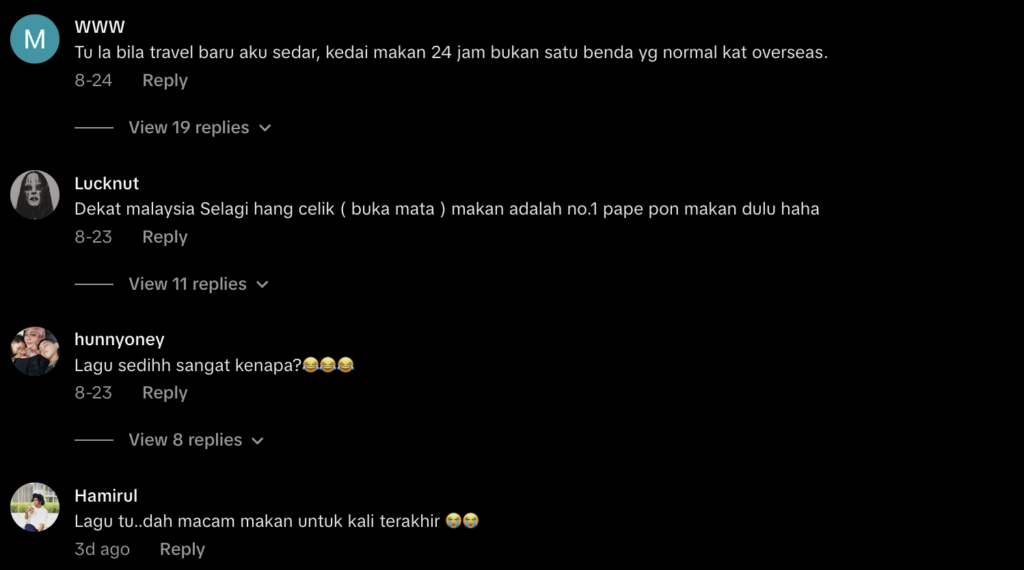This screenshot has height=570, width=1024.
Task: Expand the View 19 replies chevron
Action: pyautogui.click(x=264, y=128)
